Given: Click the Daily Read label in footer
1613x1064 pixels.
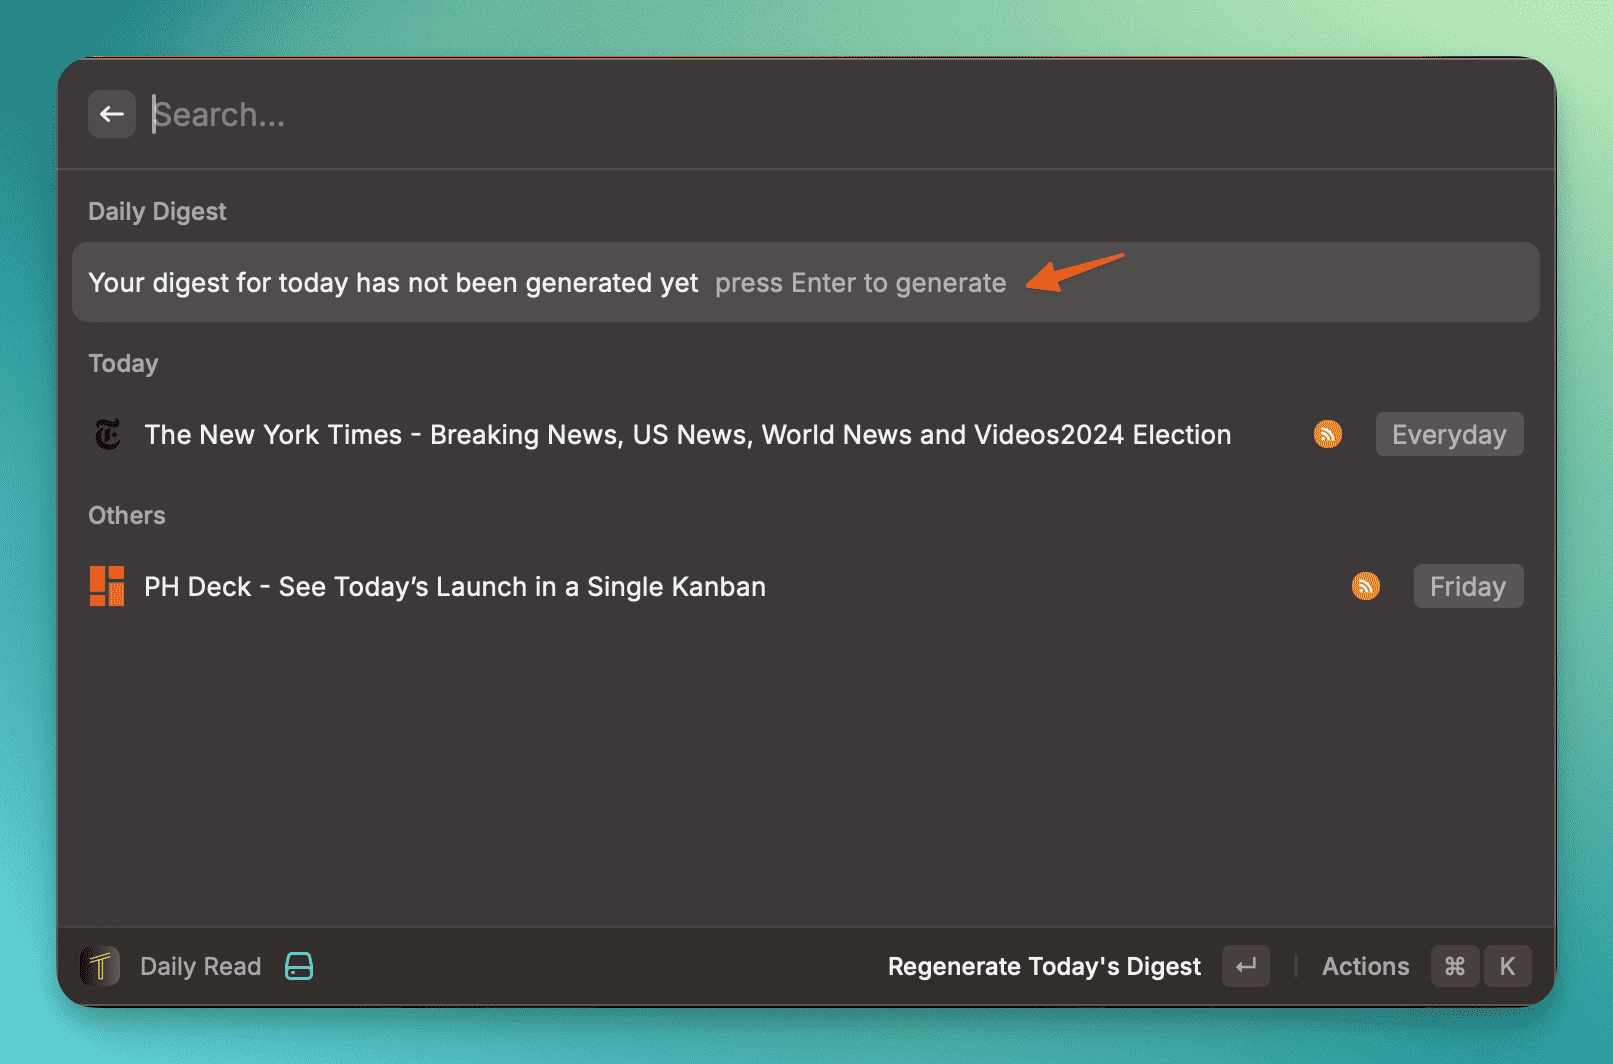Looking at the screenshot, I should 200,966.
